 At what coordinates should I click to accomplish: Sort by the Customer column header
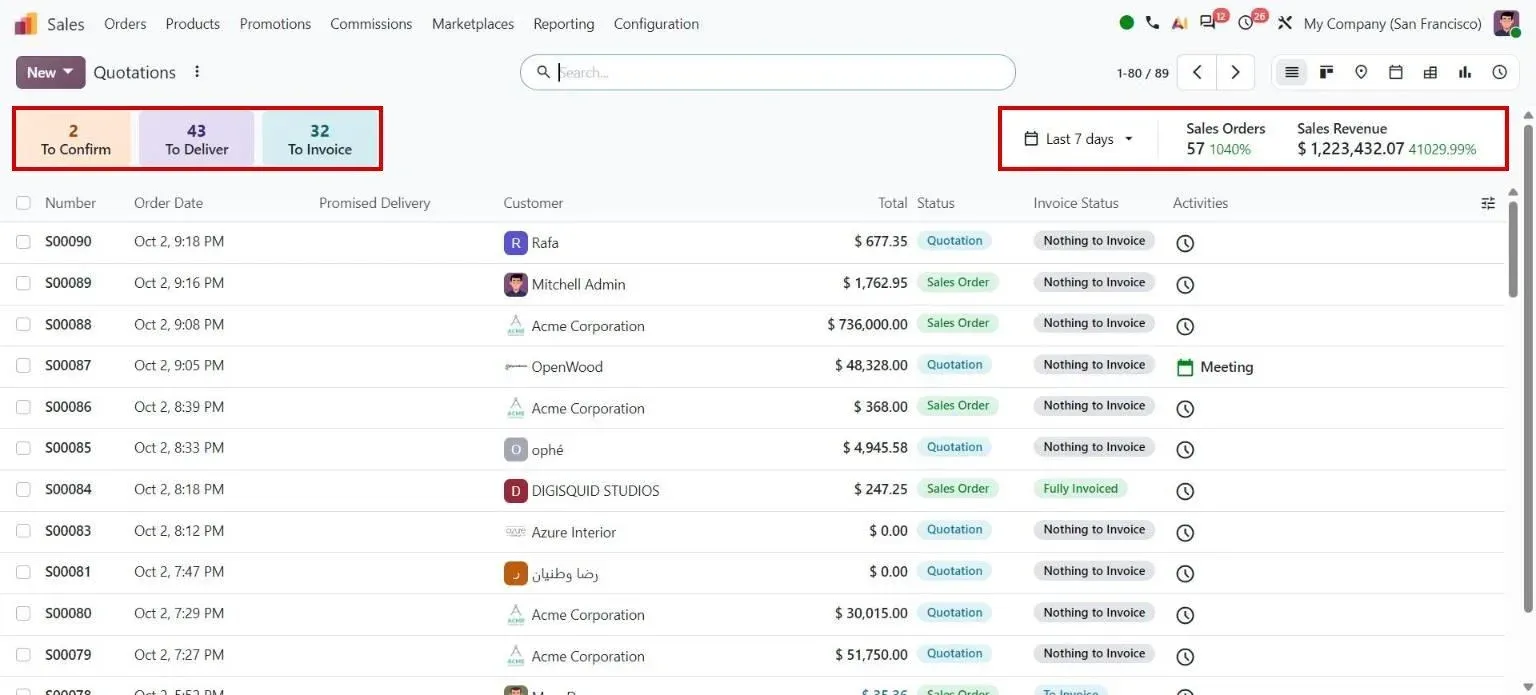pos(533,203)
